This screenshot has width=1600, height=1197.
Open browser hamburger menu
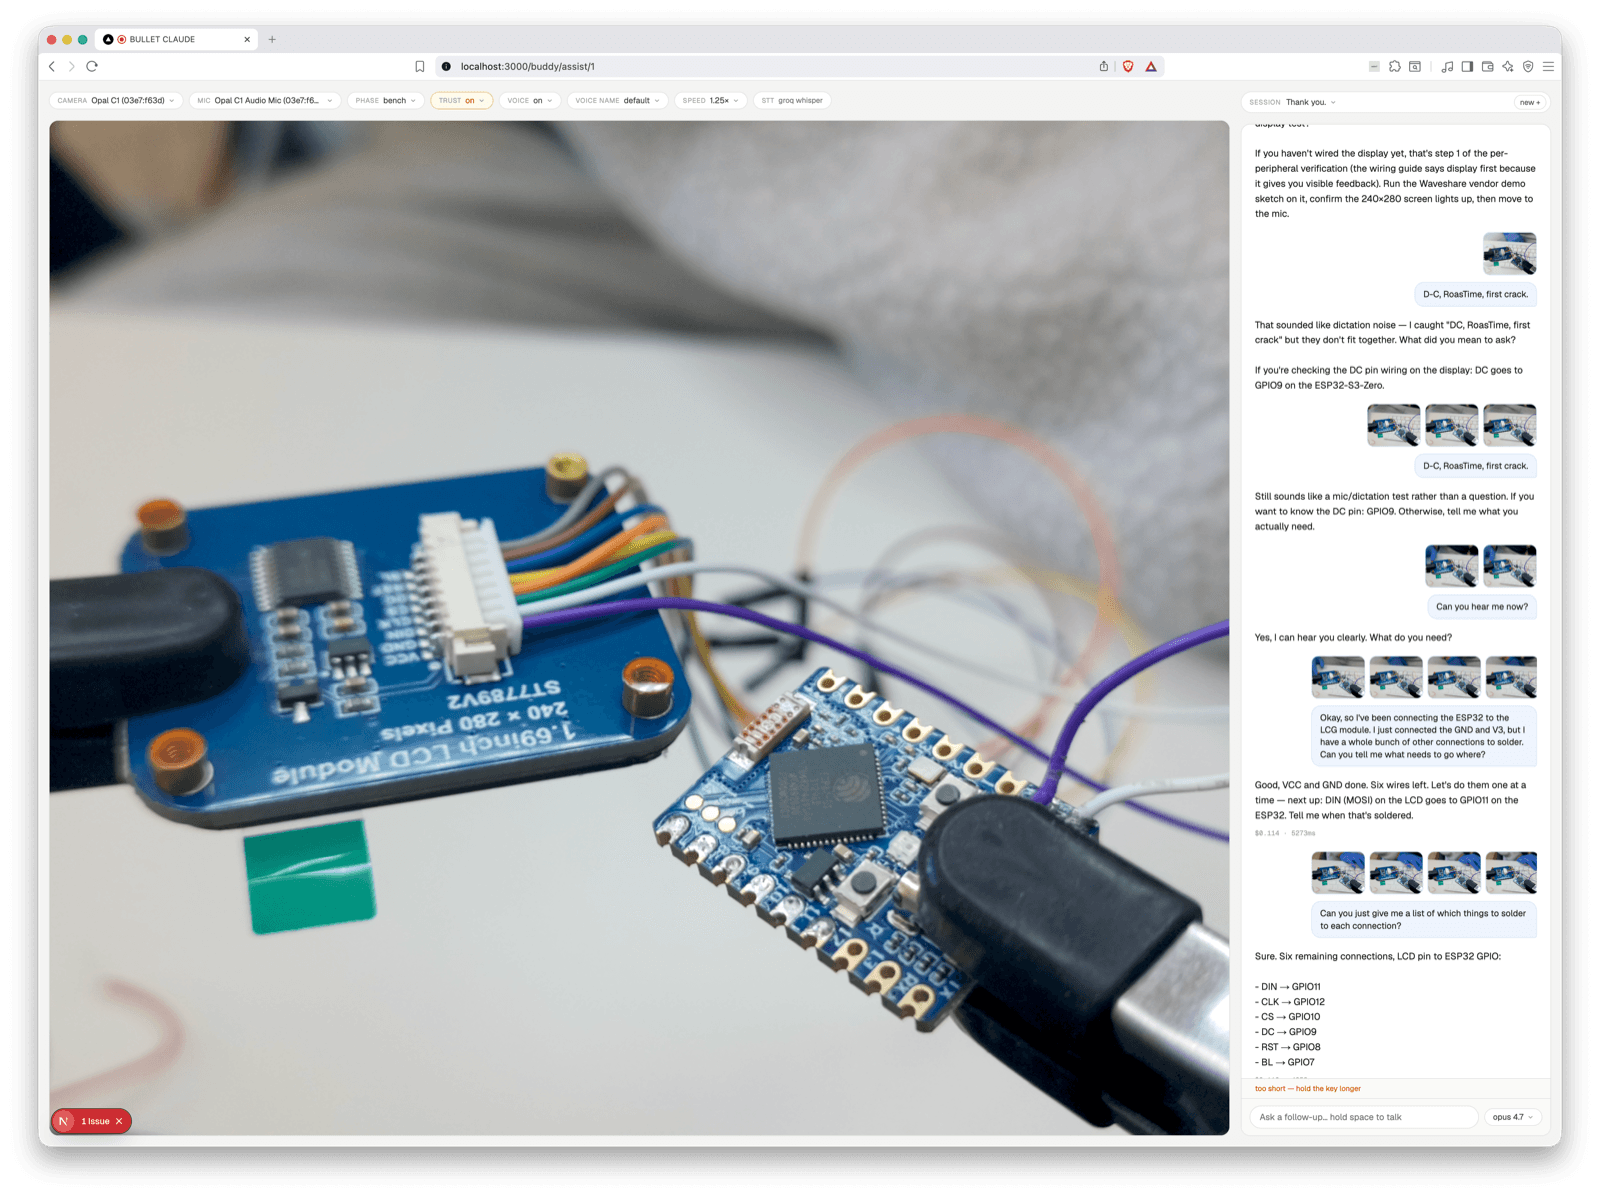pos(1548,66)
